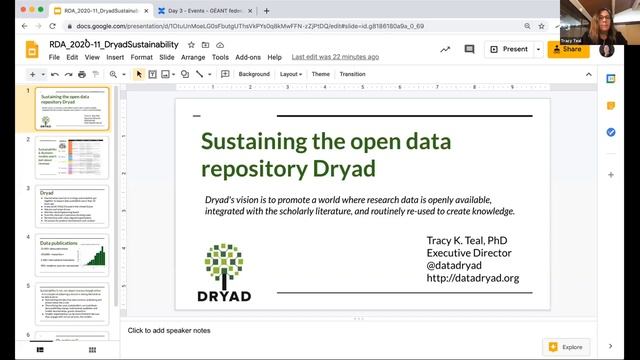
Task: Select the line tool
Action: pos(200,74)
